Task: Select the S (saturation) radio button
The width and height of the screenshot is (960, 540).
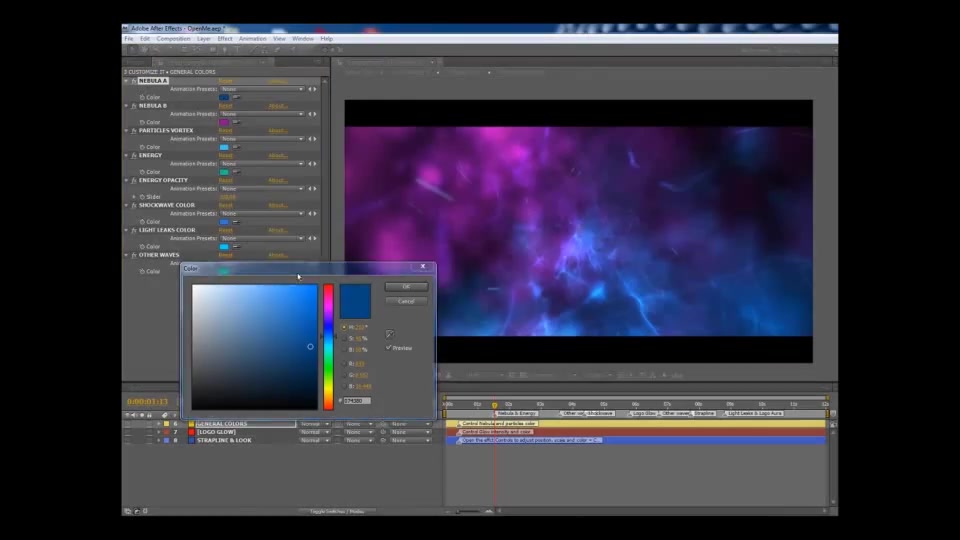Action: click(343, 339)
